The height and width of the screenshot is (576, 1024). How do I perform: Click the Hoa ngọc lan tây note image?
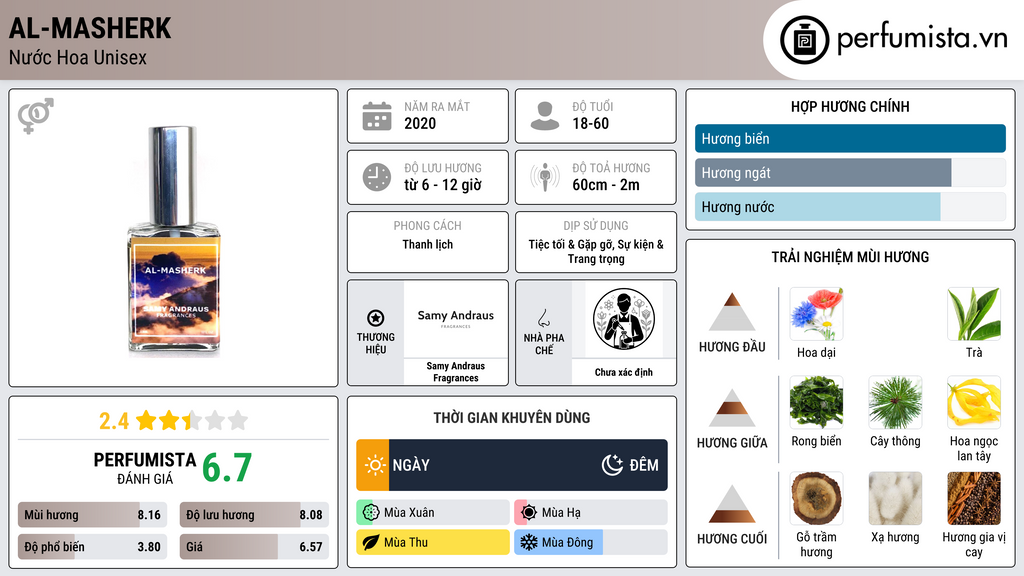point(974,402)
